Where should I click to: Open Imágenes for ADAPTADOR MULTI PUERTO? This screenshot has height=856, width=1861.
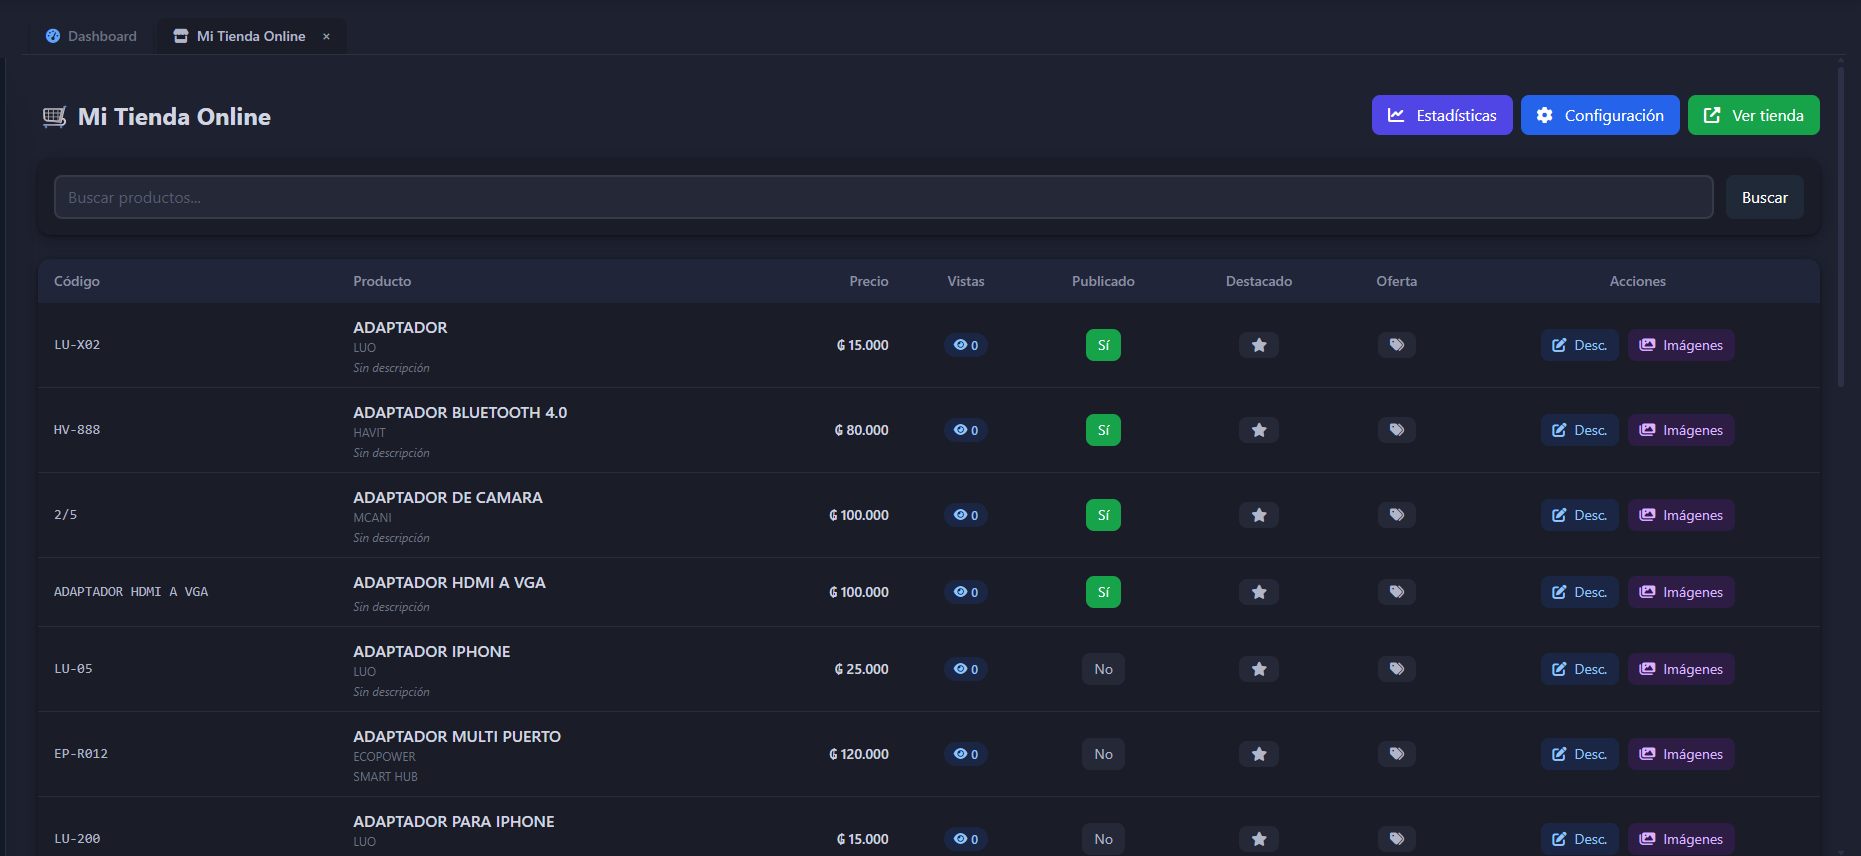[x=1681, y=754]
